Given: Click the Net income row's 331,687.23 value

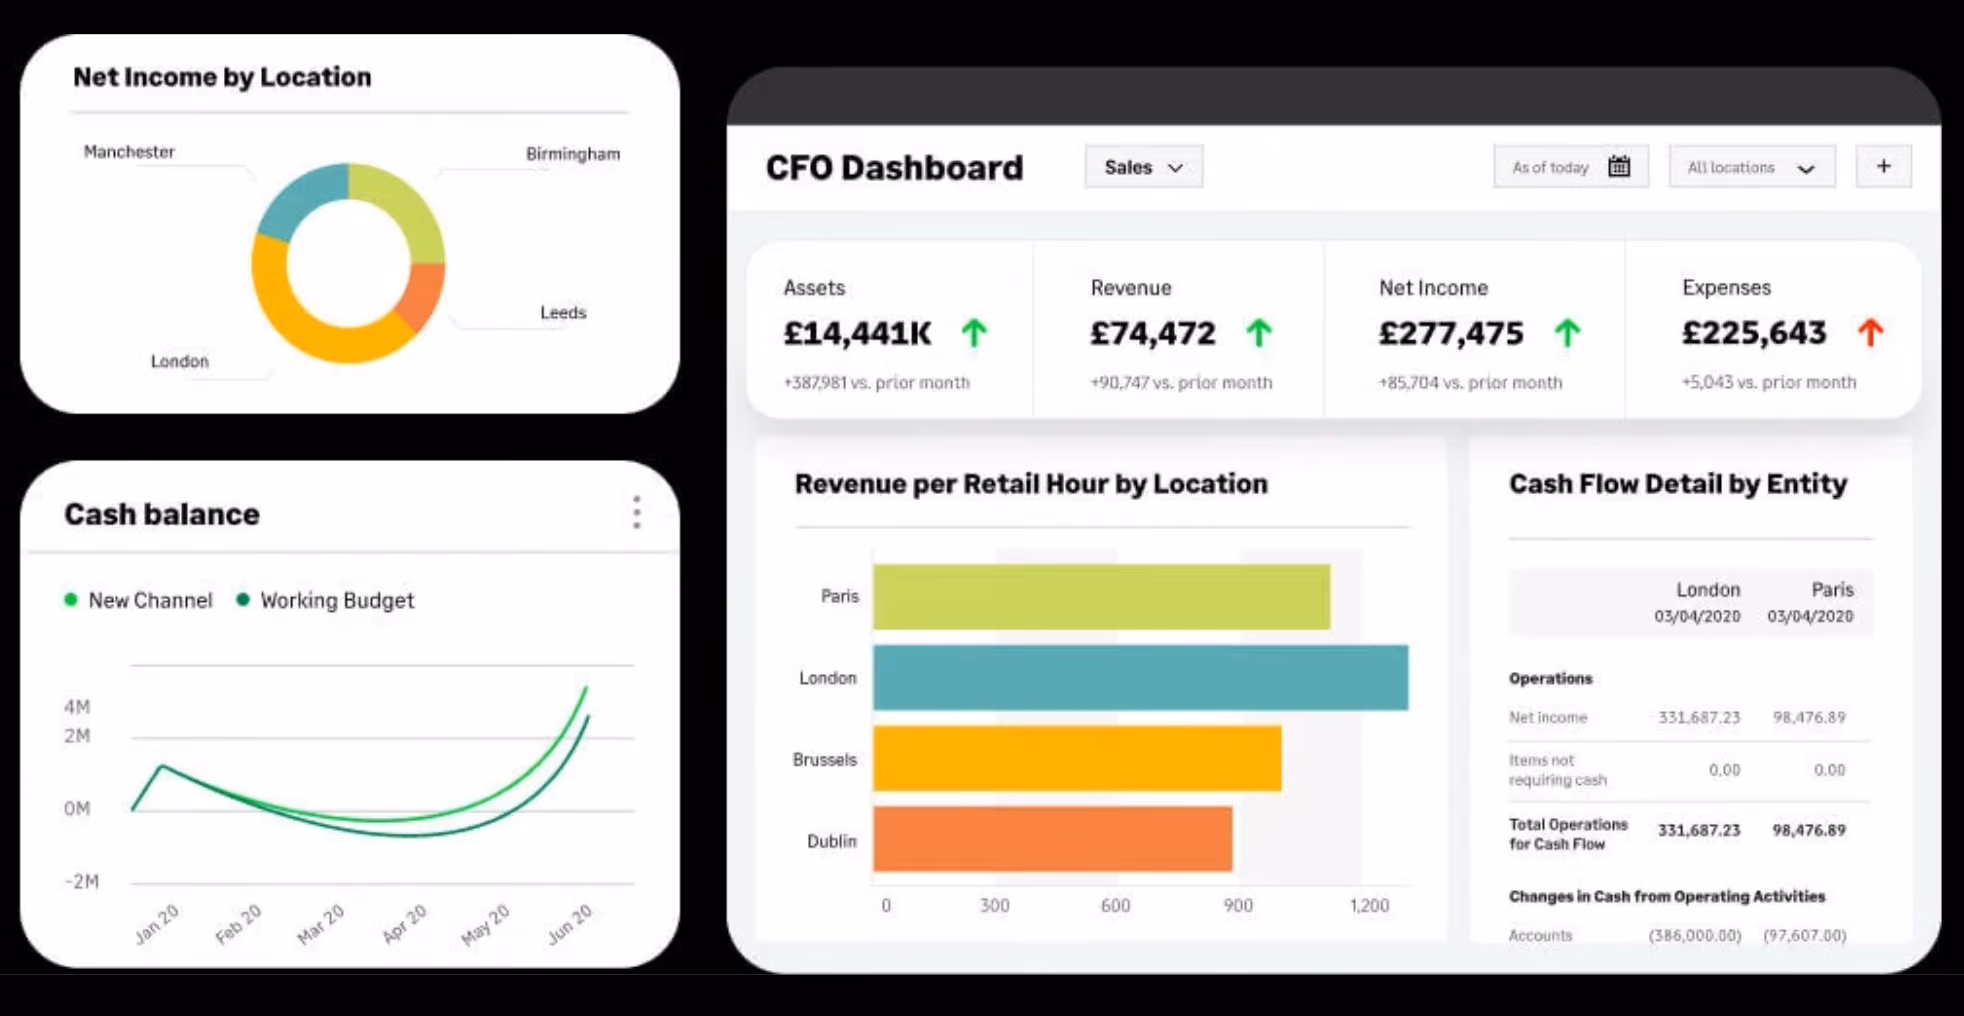Looking at the screenshot, I should (1699, 717).
